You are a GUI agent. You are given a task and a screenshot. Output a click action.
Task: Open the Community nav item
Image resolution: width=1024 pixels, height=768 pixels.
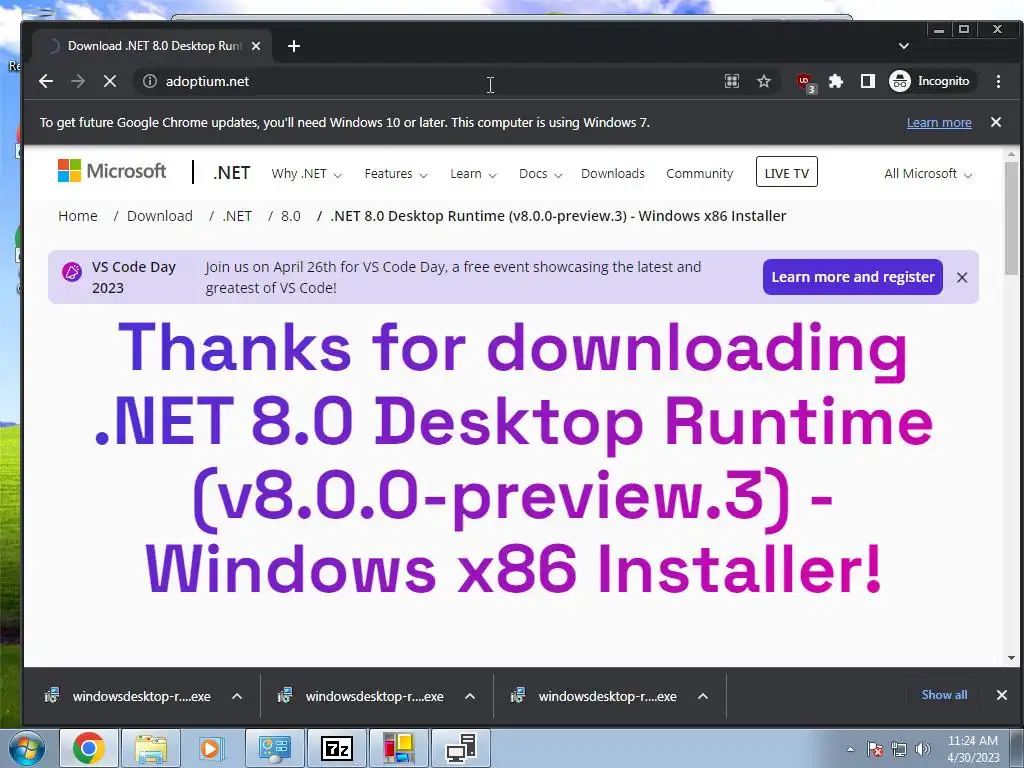click(x=699, y=174)
